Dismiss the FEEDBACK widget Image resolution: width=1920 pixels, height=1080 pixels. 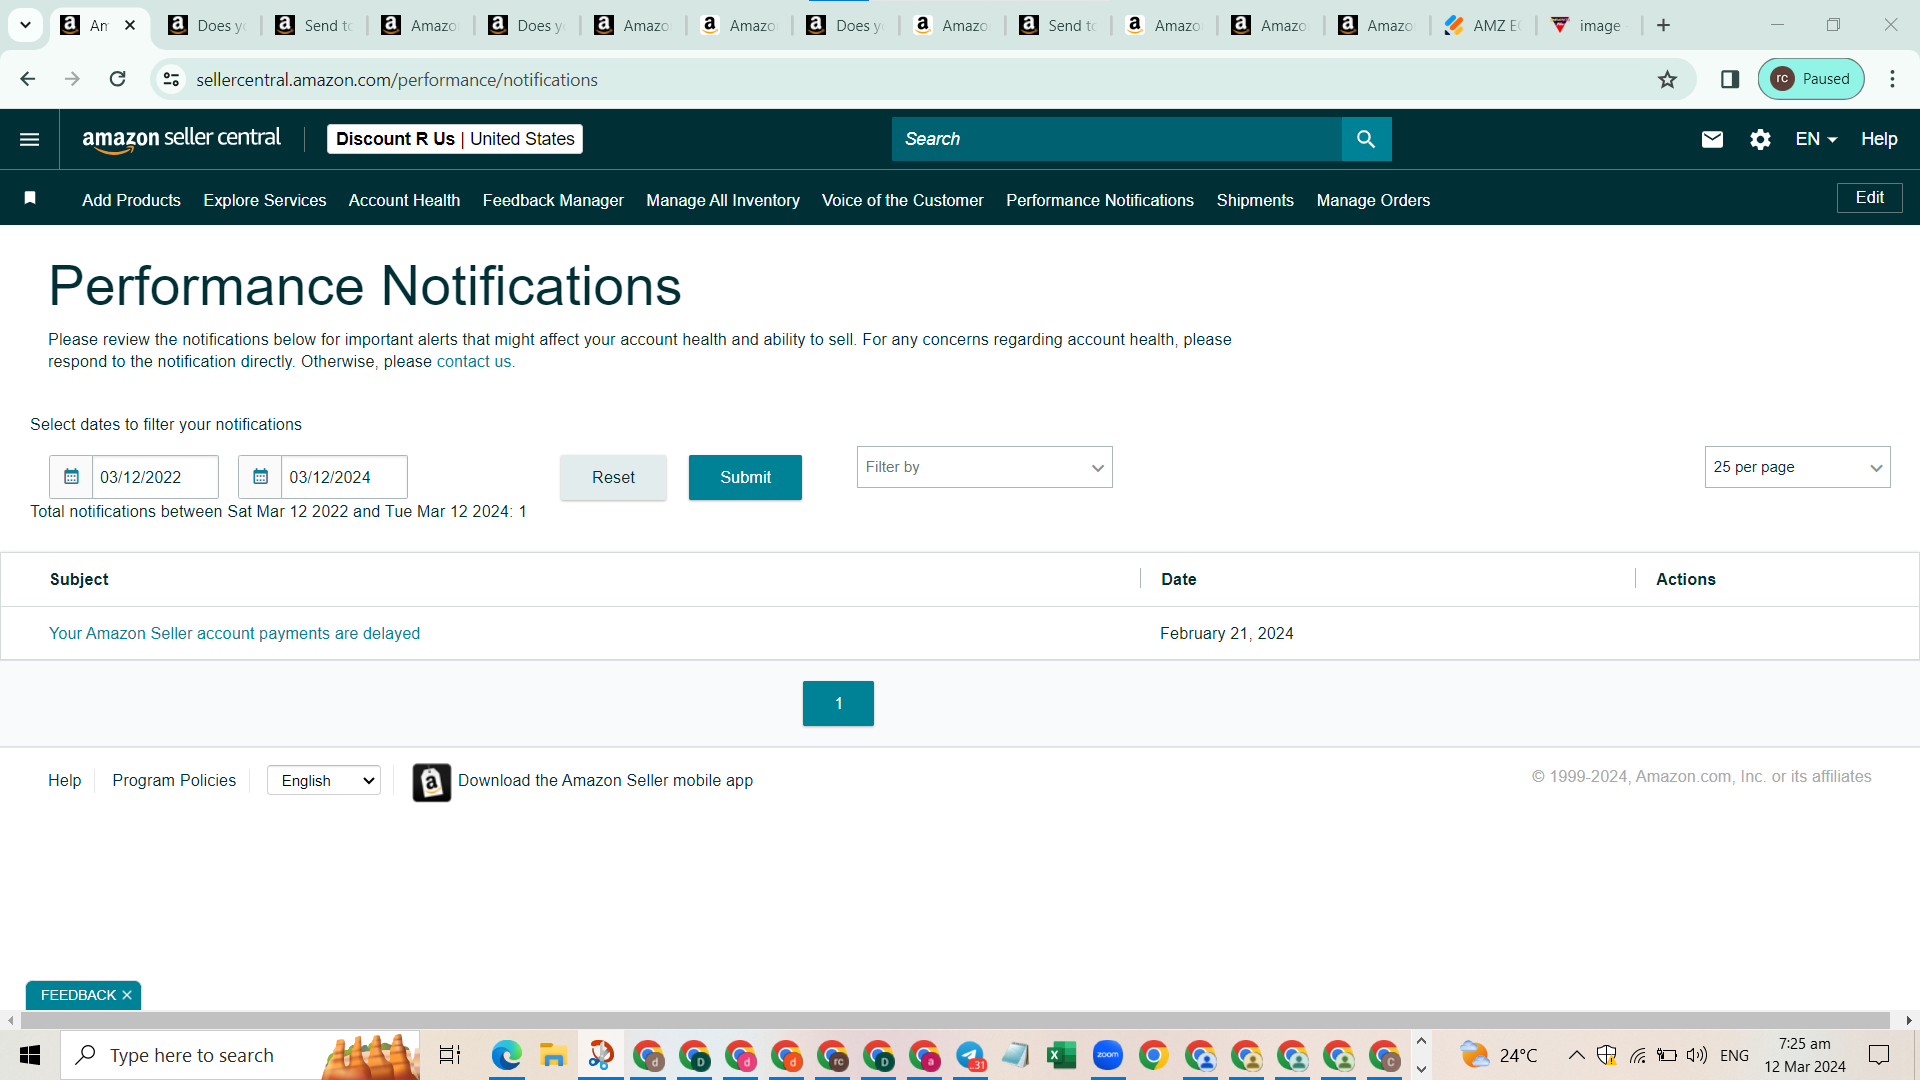click(127, 995)
